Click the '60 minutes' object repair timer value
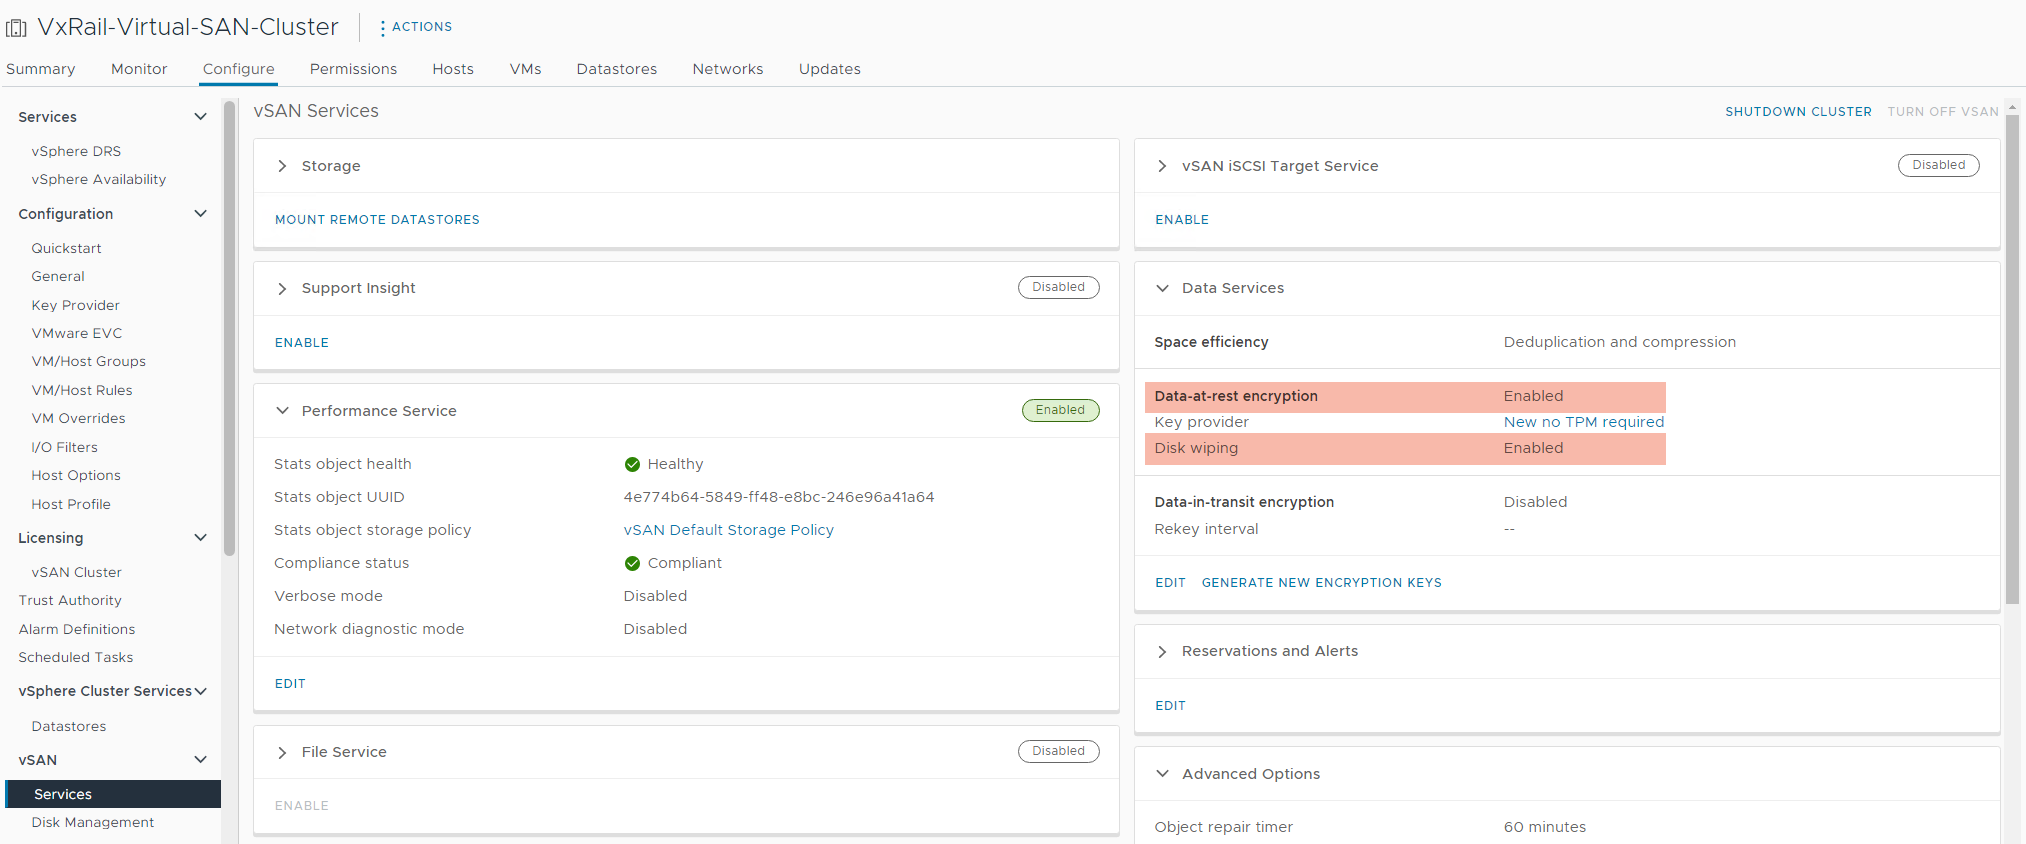 pos(1545,827)
